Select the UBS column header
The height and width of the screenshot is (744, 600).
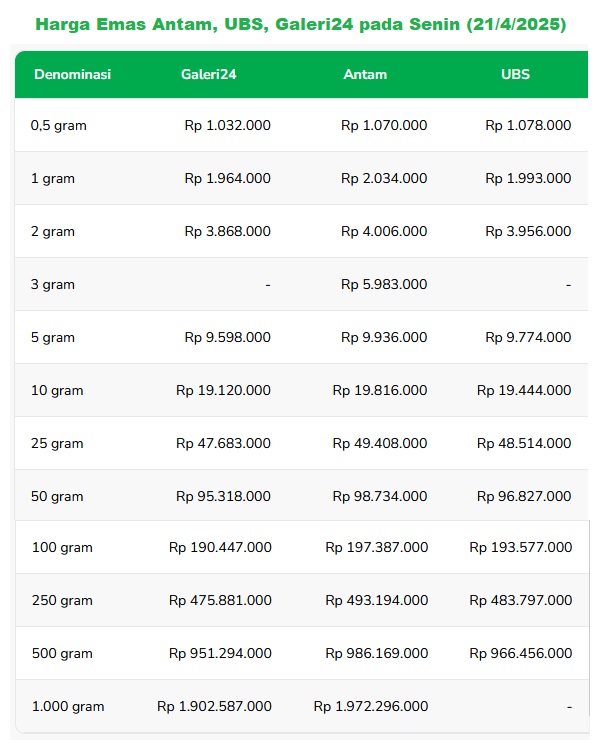(x=516, y=74)
